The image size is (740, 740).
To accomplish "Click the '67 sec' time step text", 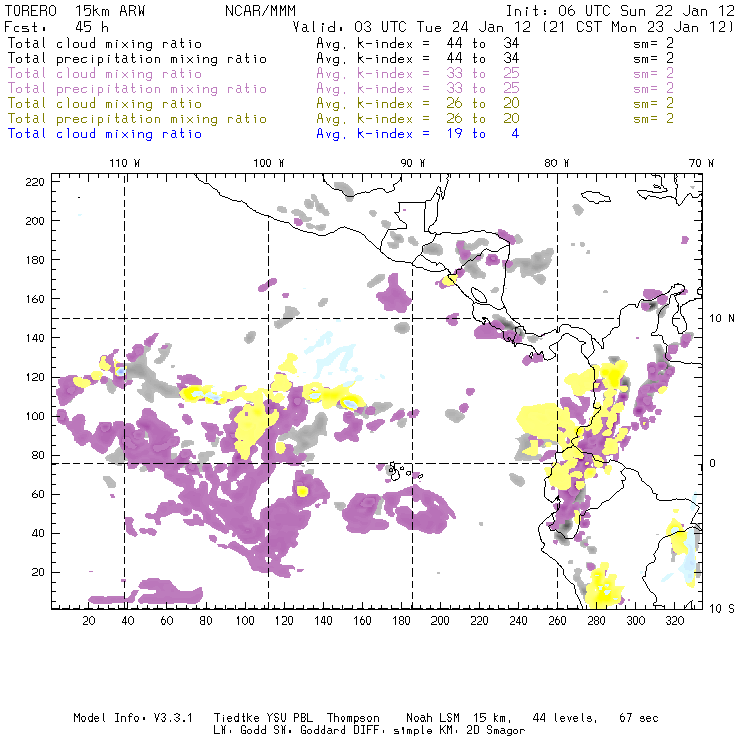I will pyautogui.click(x=639, y=718).
